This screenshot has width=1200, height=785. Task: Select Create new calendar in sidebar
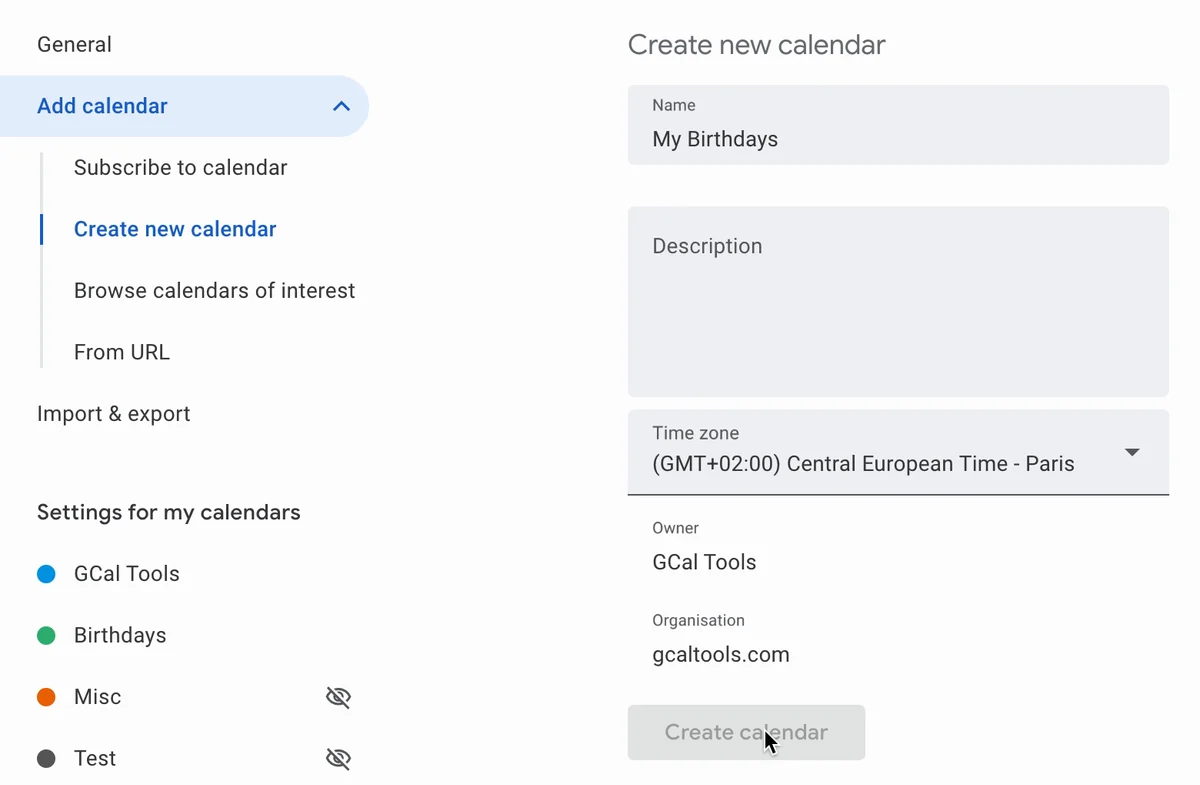(175, 229)
